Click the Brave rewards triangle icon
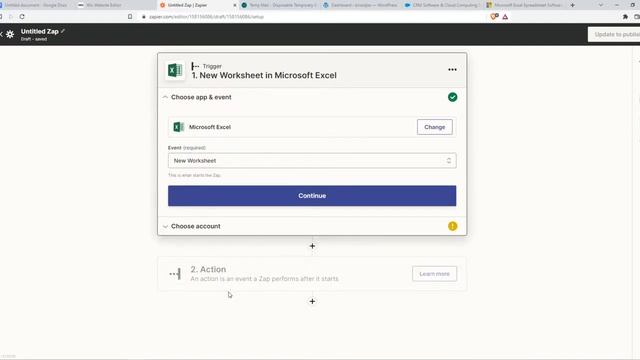Screen dimensions: 640x360 point(505,17)
